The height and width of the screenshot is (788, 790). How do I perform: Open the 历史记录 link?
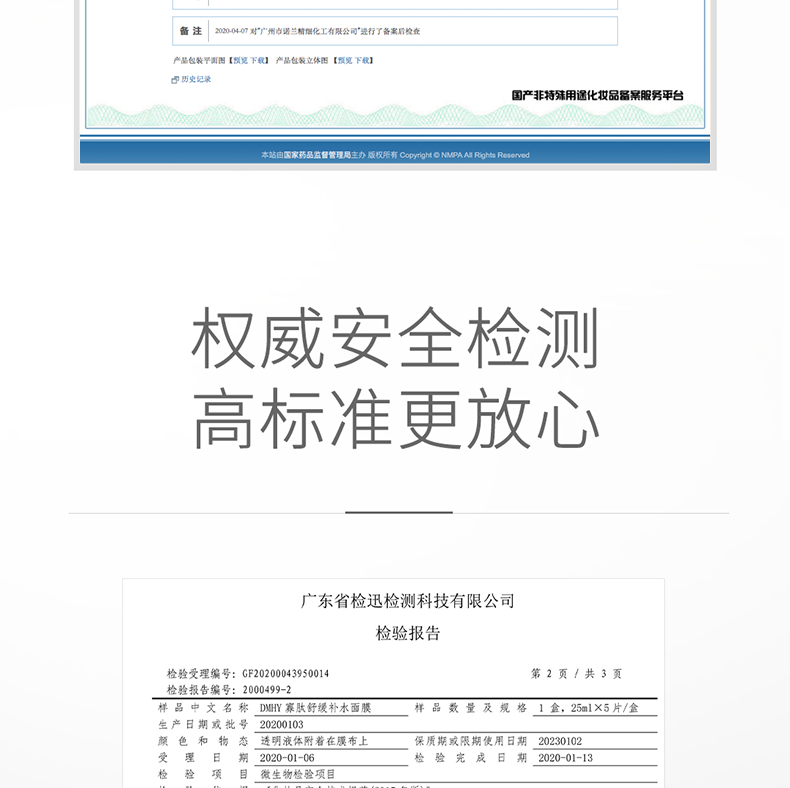tap(196, 79)
